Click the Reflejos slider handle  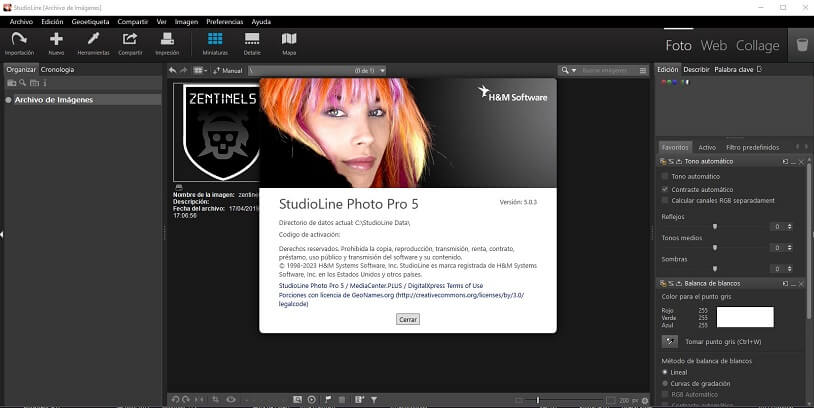point(715,227)
